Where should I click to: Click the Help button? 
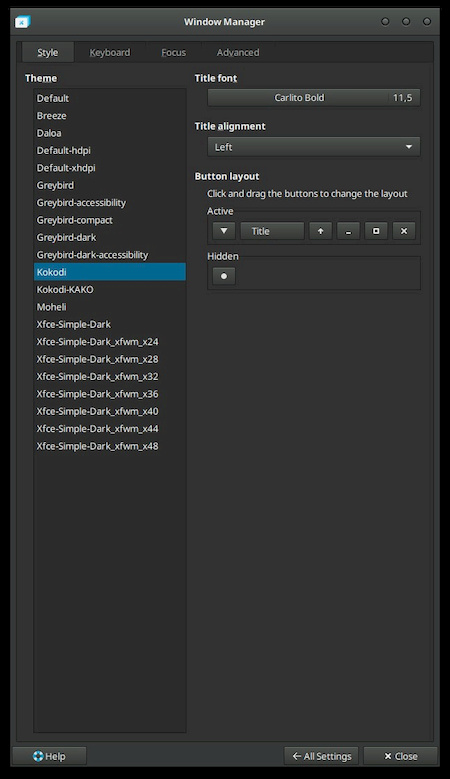[x=49, y=756]
